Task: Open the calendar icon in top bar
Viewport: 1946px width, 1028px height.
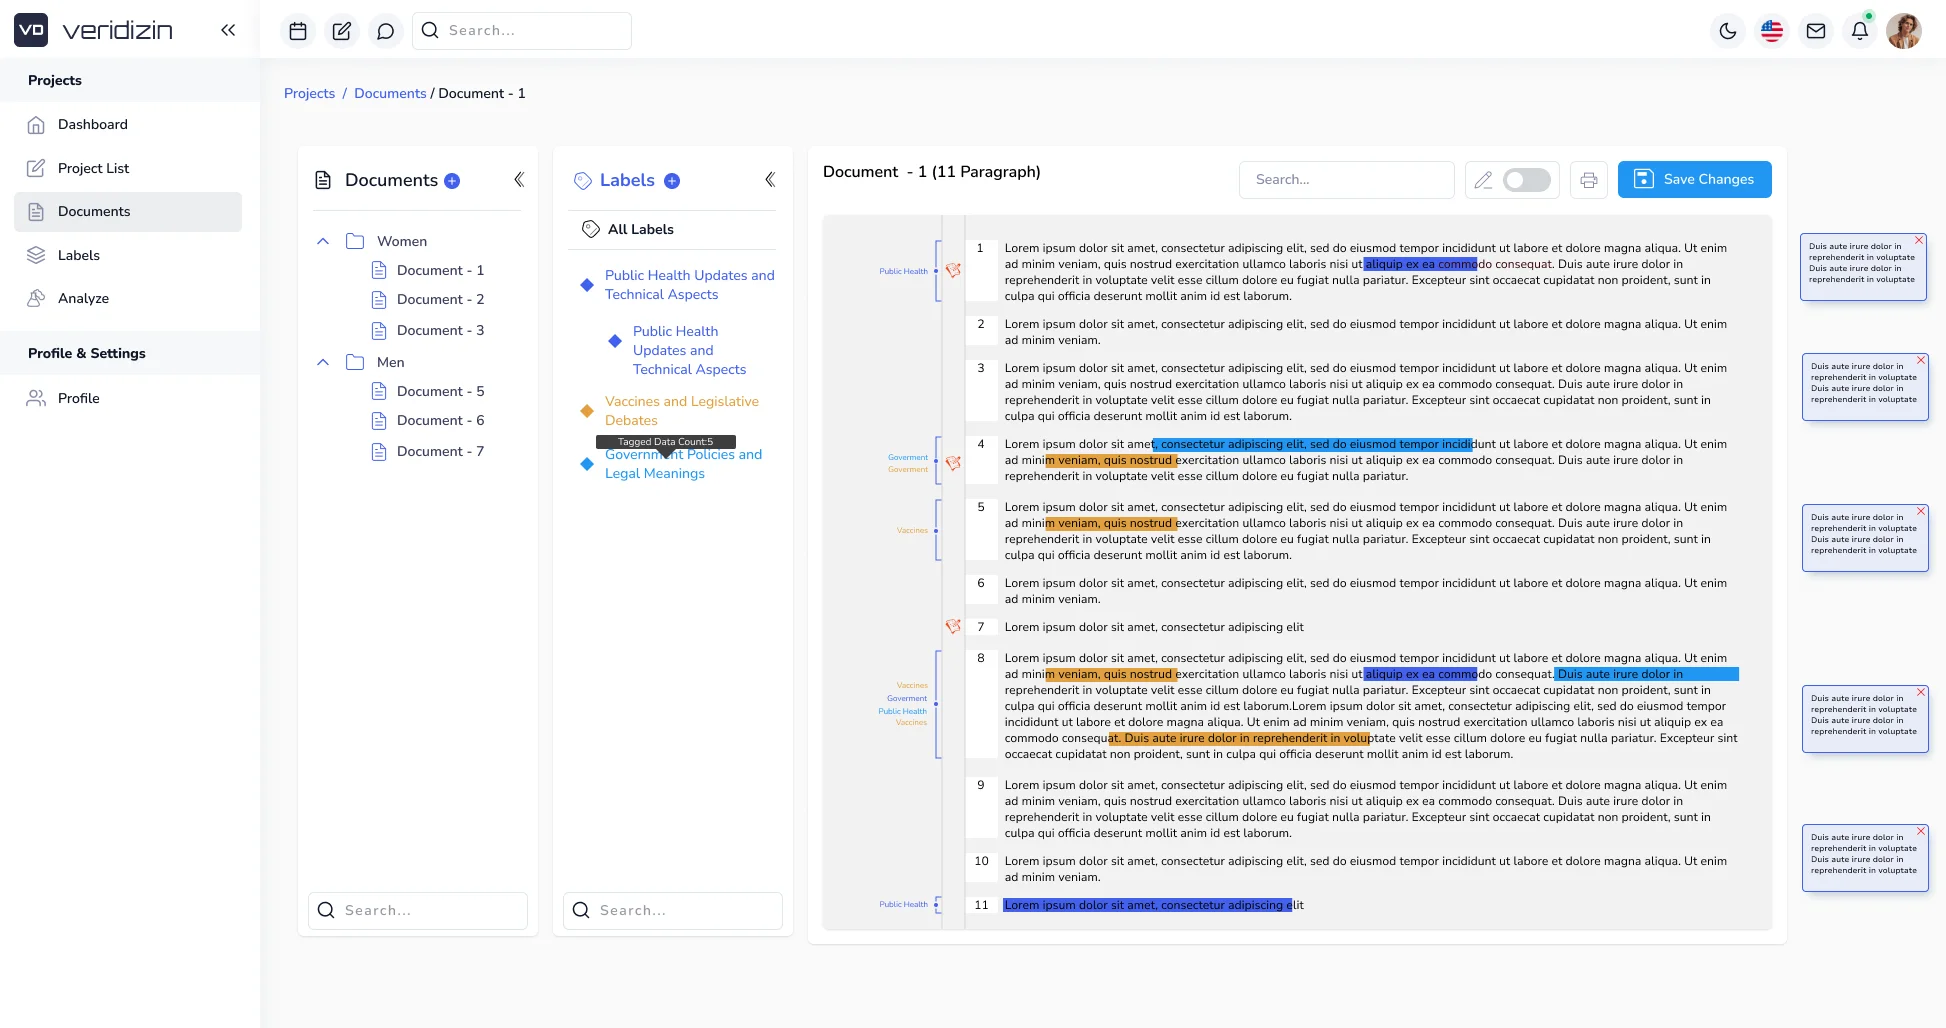Action: (297, 31)
